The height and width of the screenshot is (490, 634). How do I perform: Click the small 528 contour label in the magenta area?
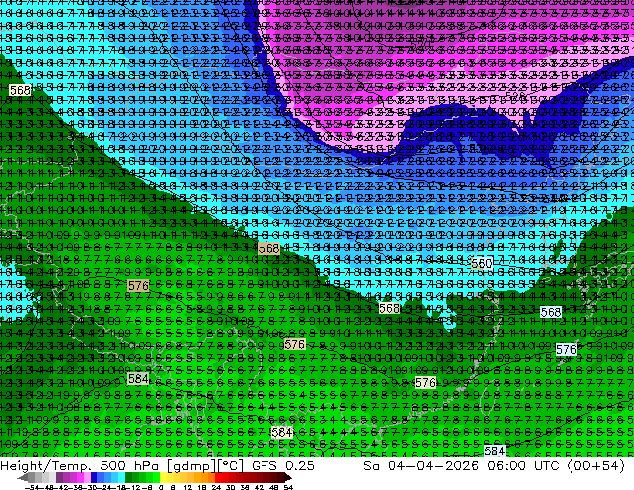[515, 96]
